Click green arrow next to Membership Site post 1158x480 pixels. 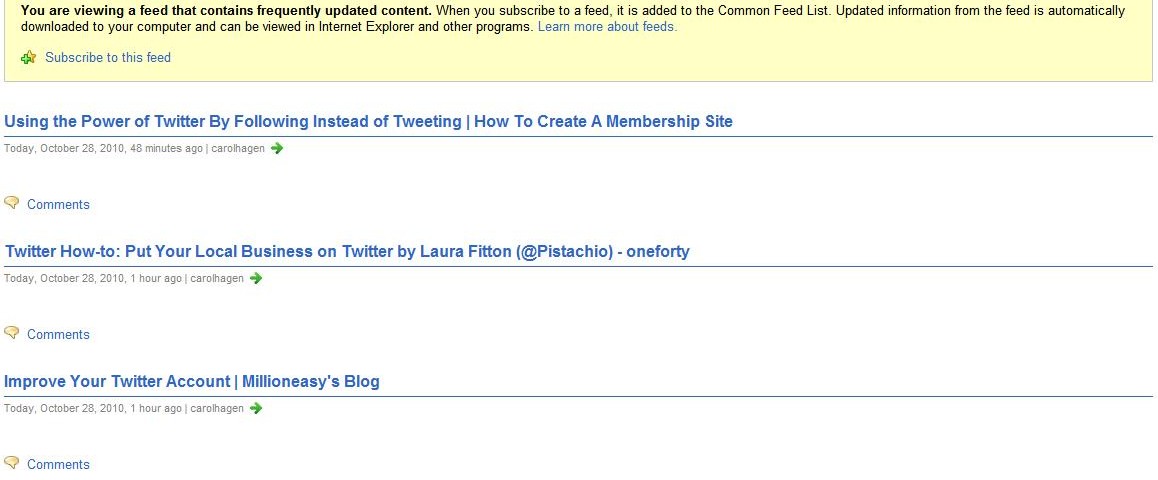coord(277,148)
